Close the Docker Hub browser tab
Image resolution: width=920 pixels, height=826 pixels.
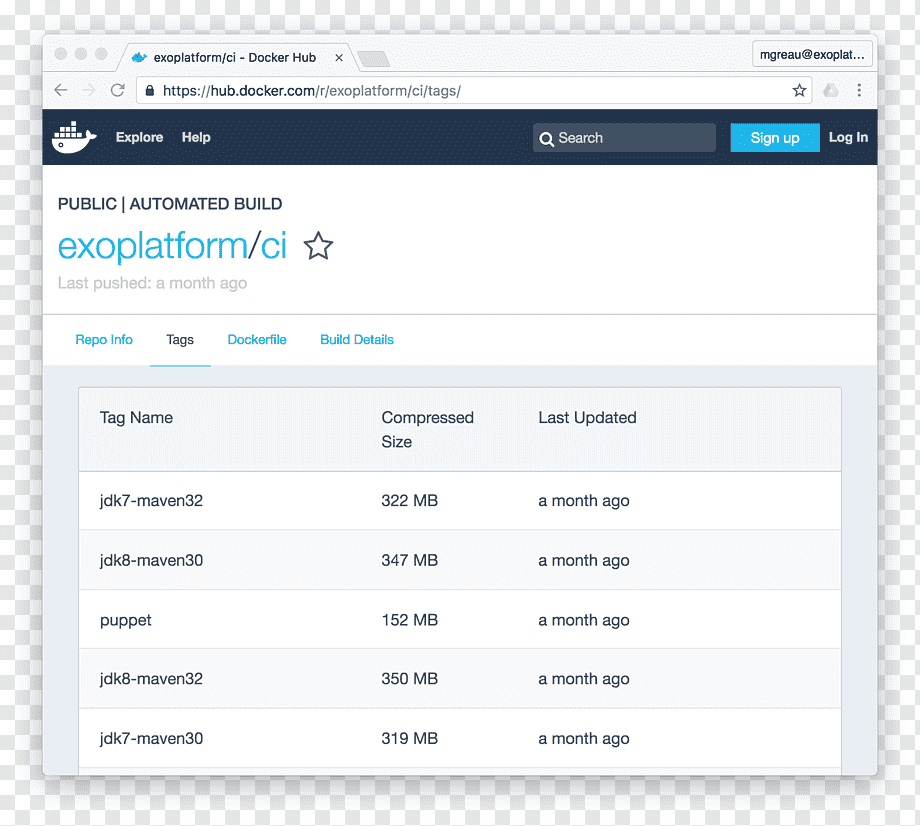339,57
